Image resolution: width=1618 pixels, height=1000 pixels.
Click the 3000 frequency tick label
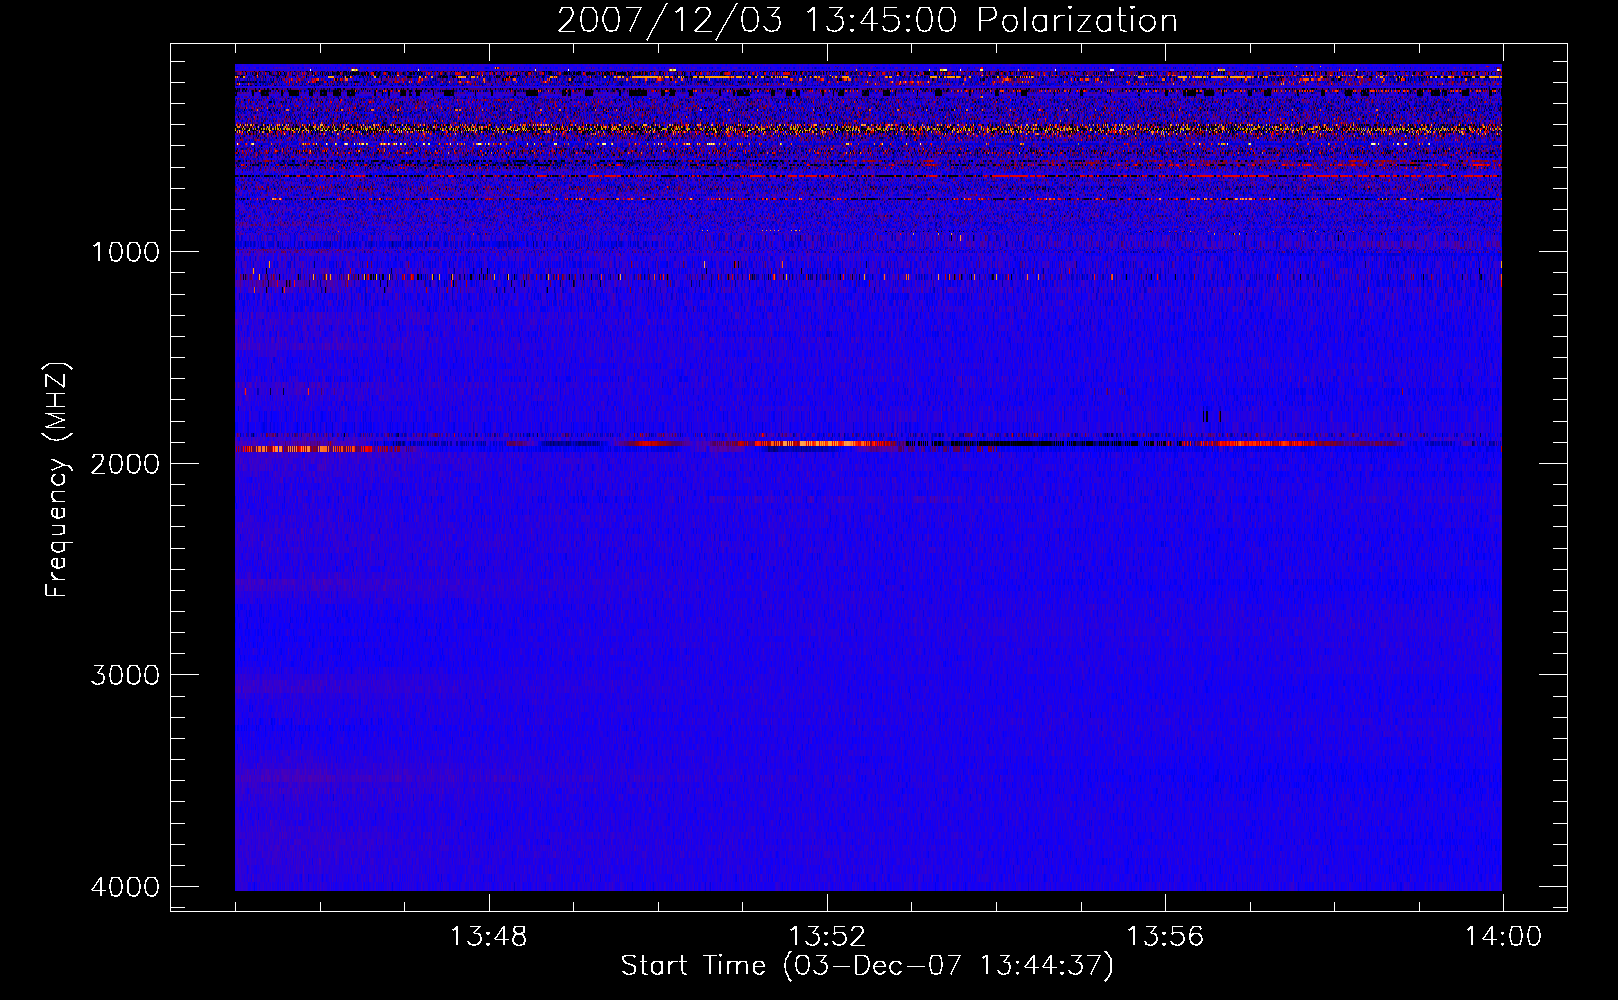click(x=125, y=675)
